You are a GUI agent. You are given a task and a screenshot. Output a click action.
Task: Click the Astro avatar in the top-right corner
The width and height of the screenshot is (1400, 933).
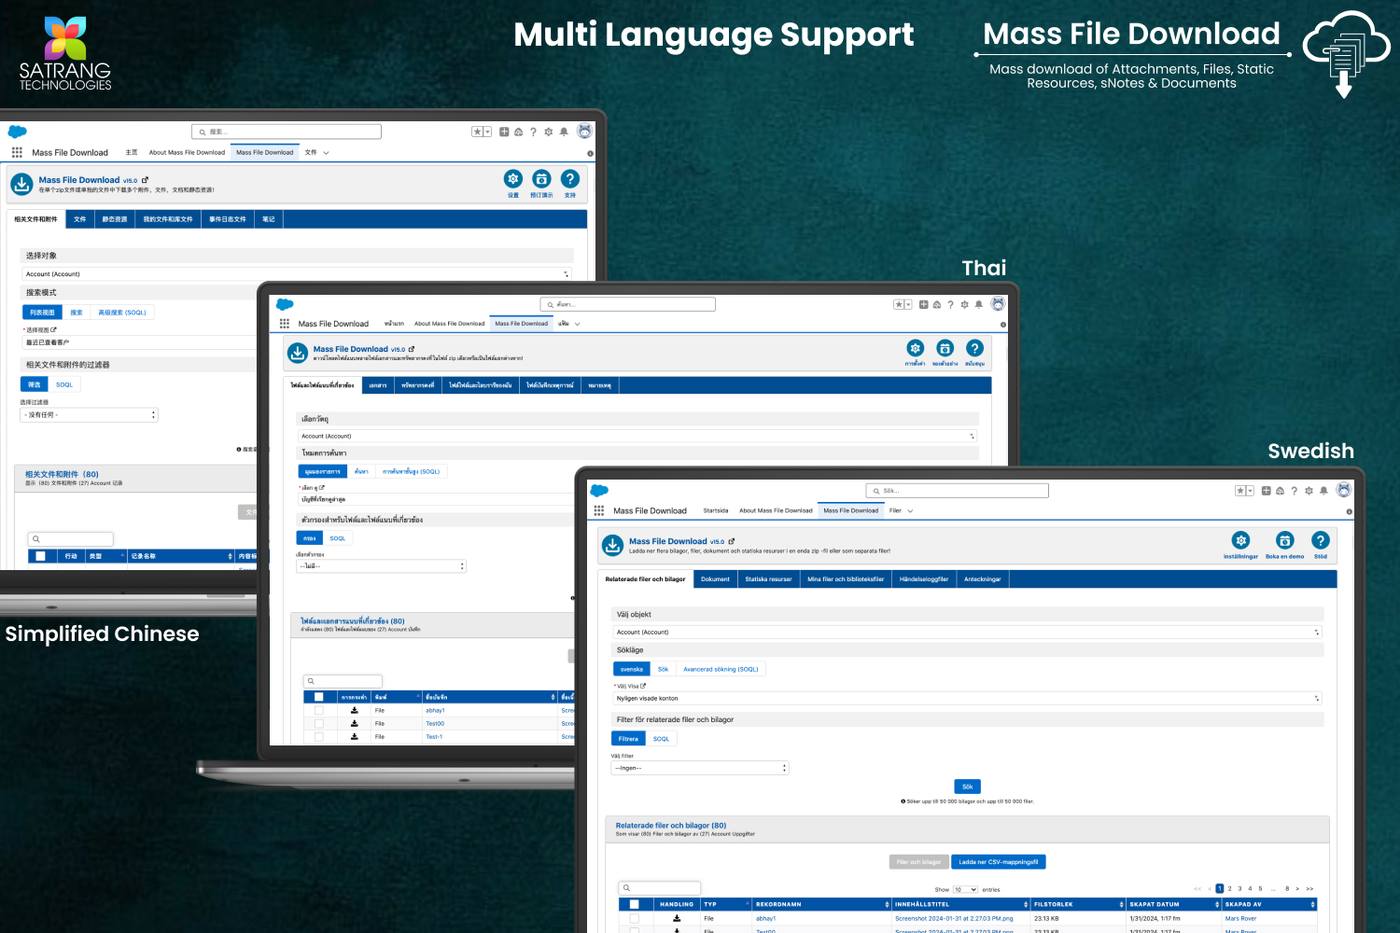coord(1343,491)
